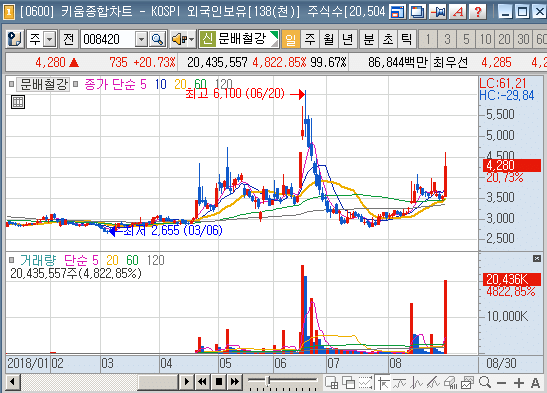547x393 pixels.
Task: Click the 08/30 date label on the time axis
Action: (501, 364)
